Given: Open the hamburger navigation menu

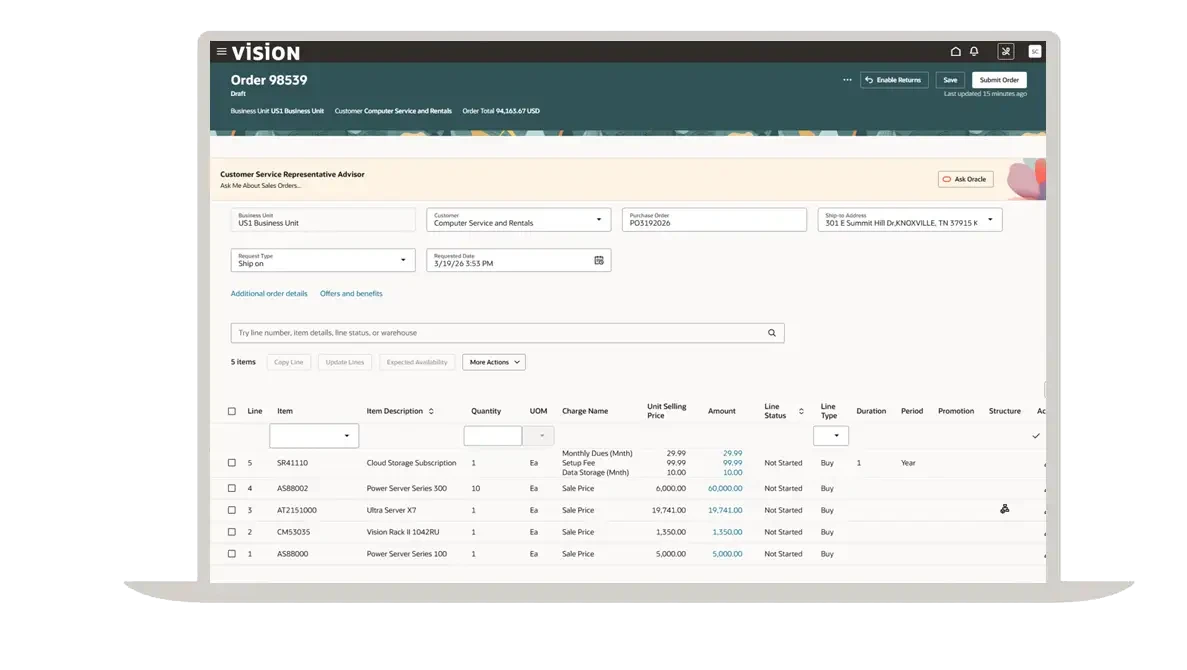Looking at the screenshot, I should coord(221,52).
